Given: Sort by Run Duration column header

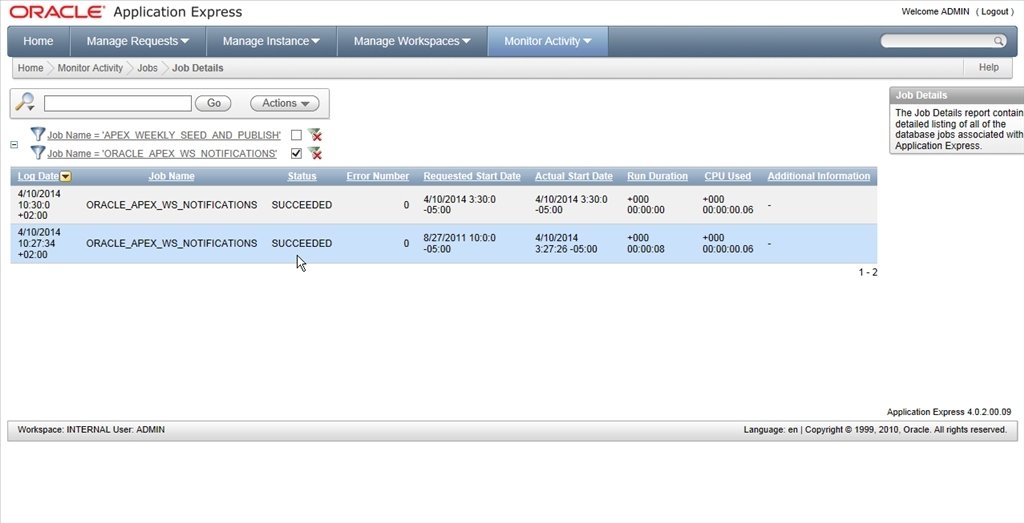Looking at the screenshot, I should 658,176.
